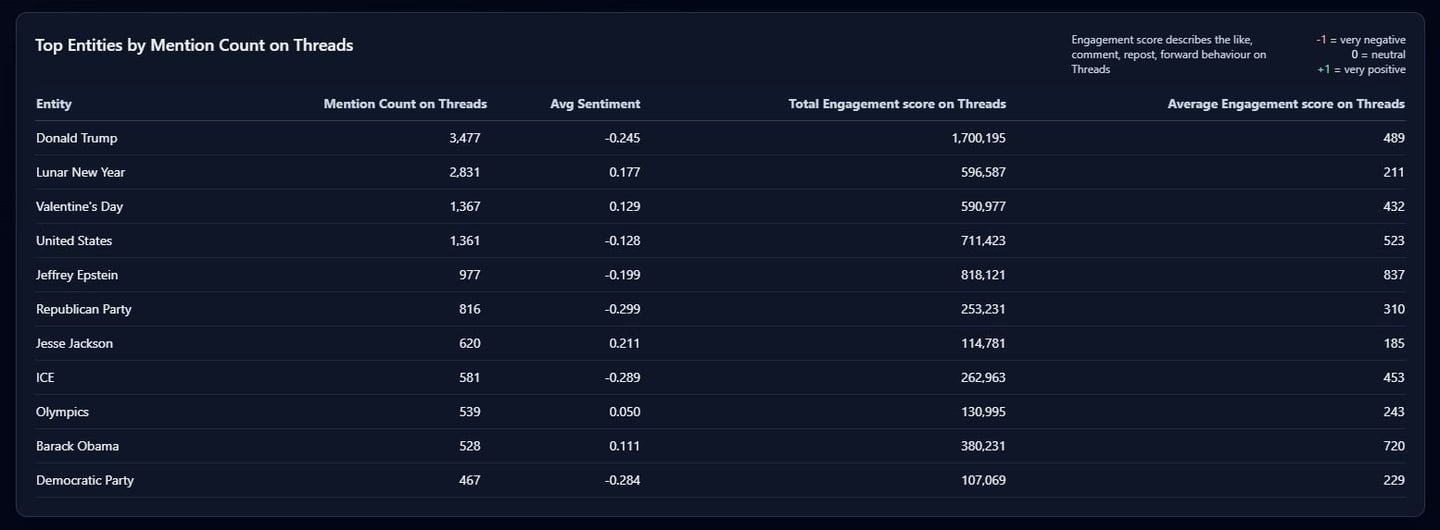Select the ICE entity row
The width and height of the screenshot is (1440, 530).
click(x=46, y=378)
